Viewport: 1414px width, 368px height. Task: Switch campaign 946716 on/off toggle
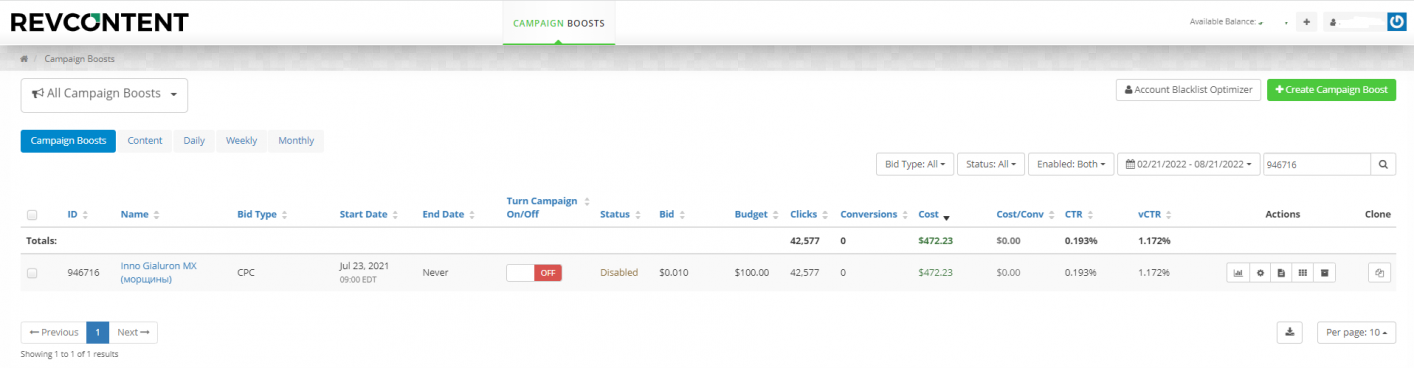click(534, 272)
